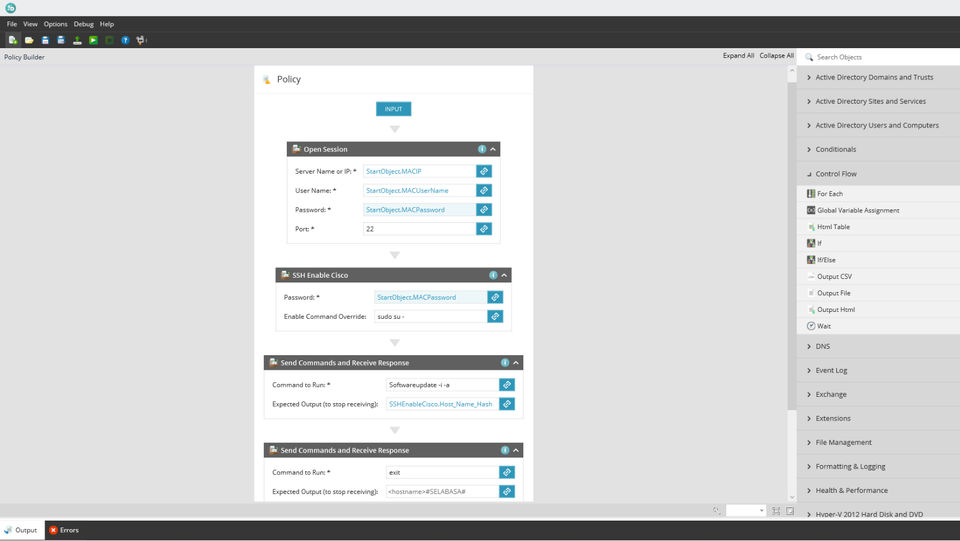Click link icon beside Server Name or IP
The width and height of the screenshot is (960, 541).
tap(484, 171)
